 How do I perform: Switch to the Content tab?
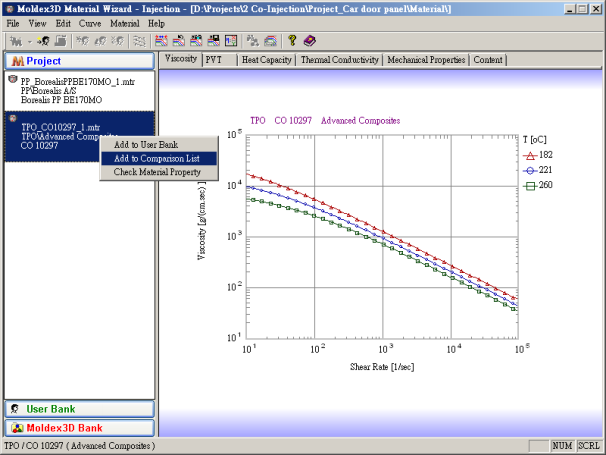[488, 60]
